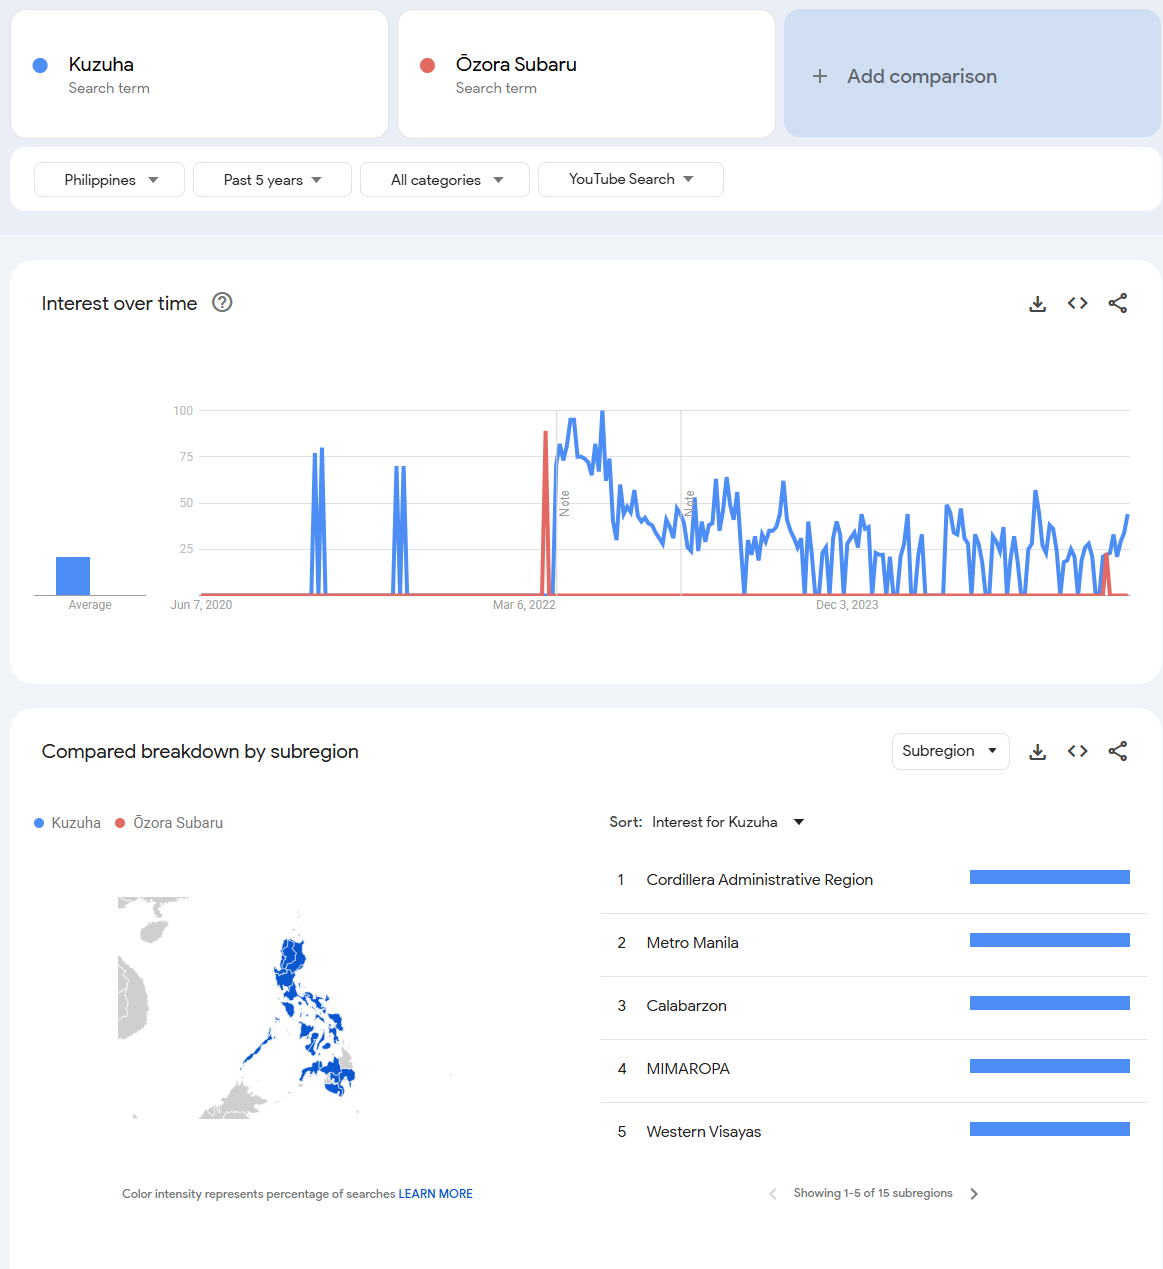
Task: Open the Philippines region dropdown
Action: (110, 180)
